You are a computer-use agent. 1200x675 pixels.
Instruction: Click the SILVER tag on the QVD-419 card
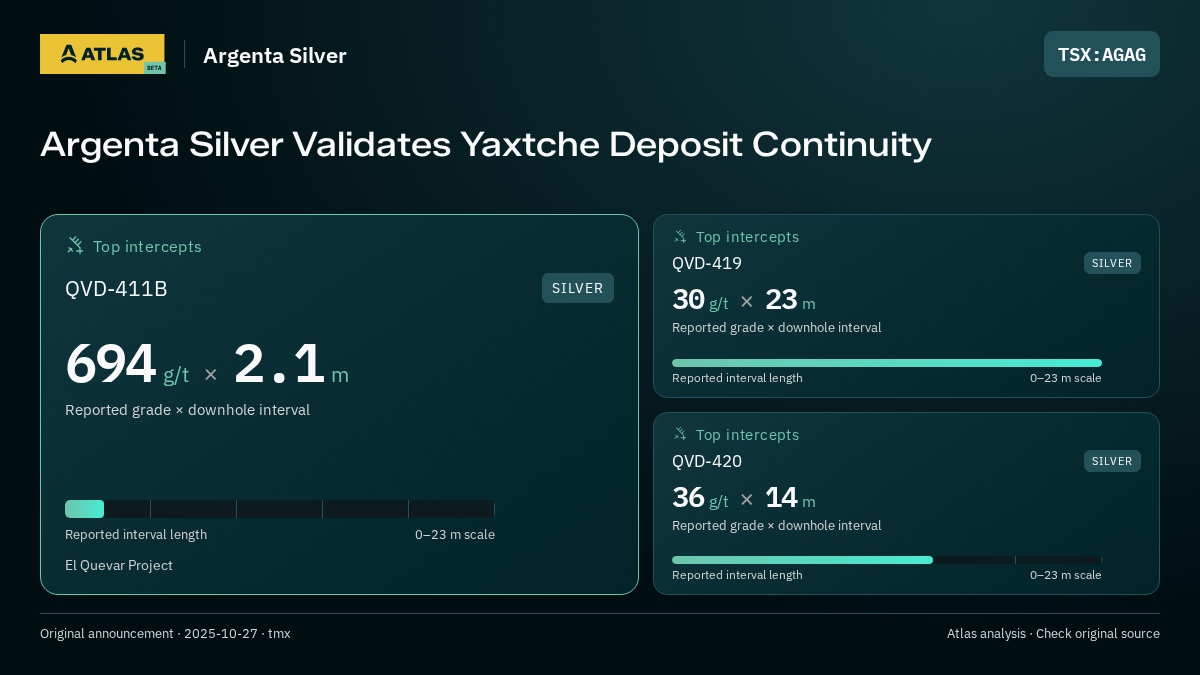coord(1112,263)
